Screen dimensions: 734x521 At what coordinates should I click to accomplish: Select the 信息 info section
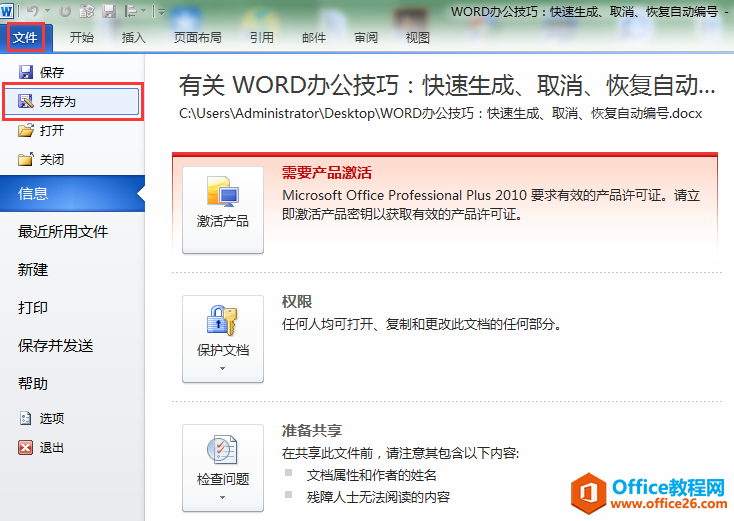pyautogui.click(x=72, y=193)
